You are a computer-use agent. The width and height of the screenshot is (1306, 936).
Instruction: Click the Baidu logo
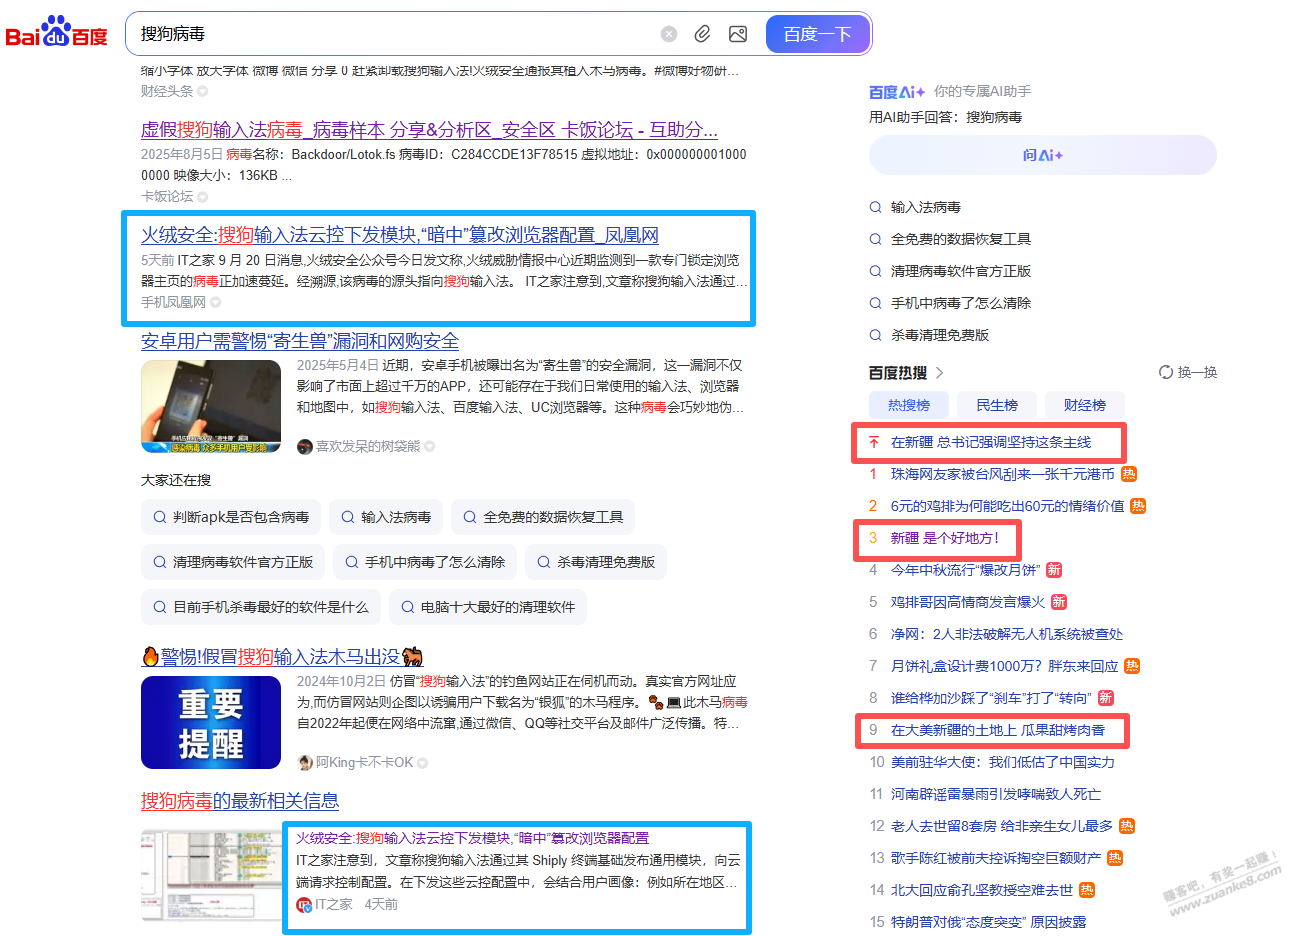tap(56, 33)
